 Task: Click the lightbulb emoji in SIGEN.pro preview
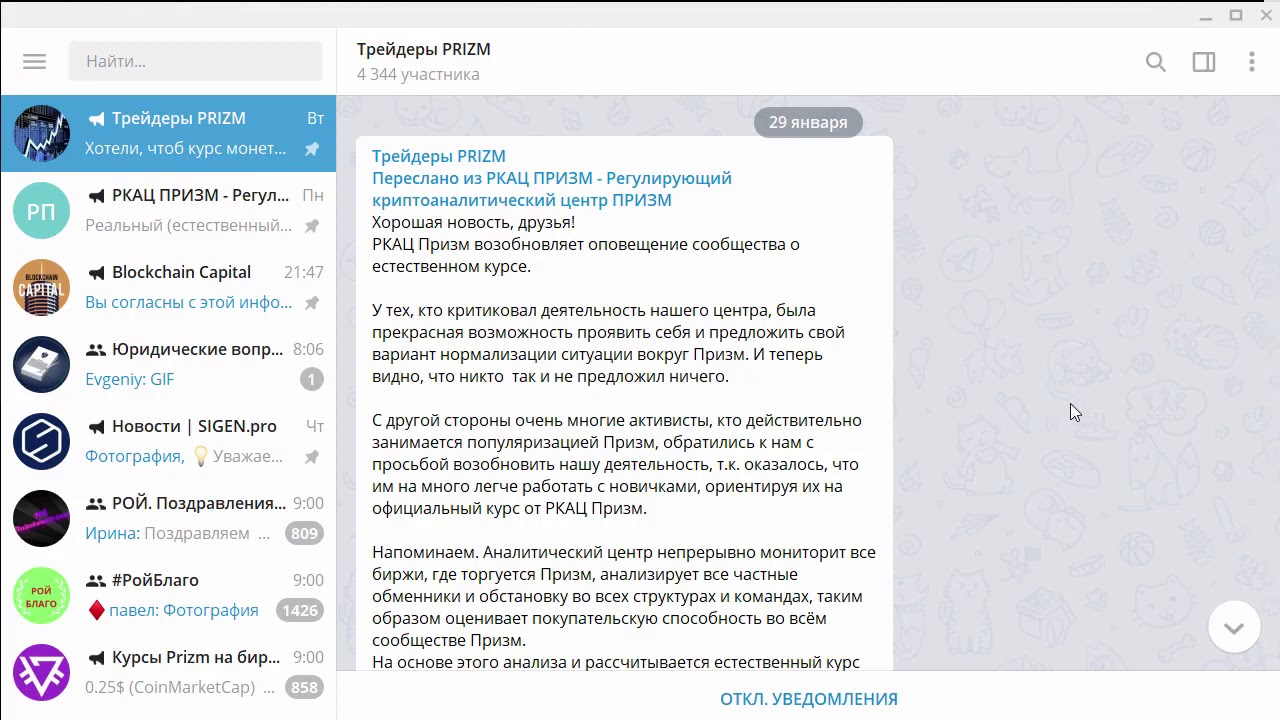point(200,456)
